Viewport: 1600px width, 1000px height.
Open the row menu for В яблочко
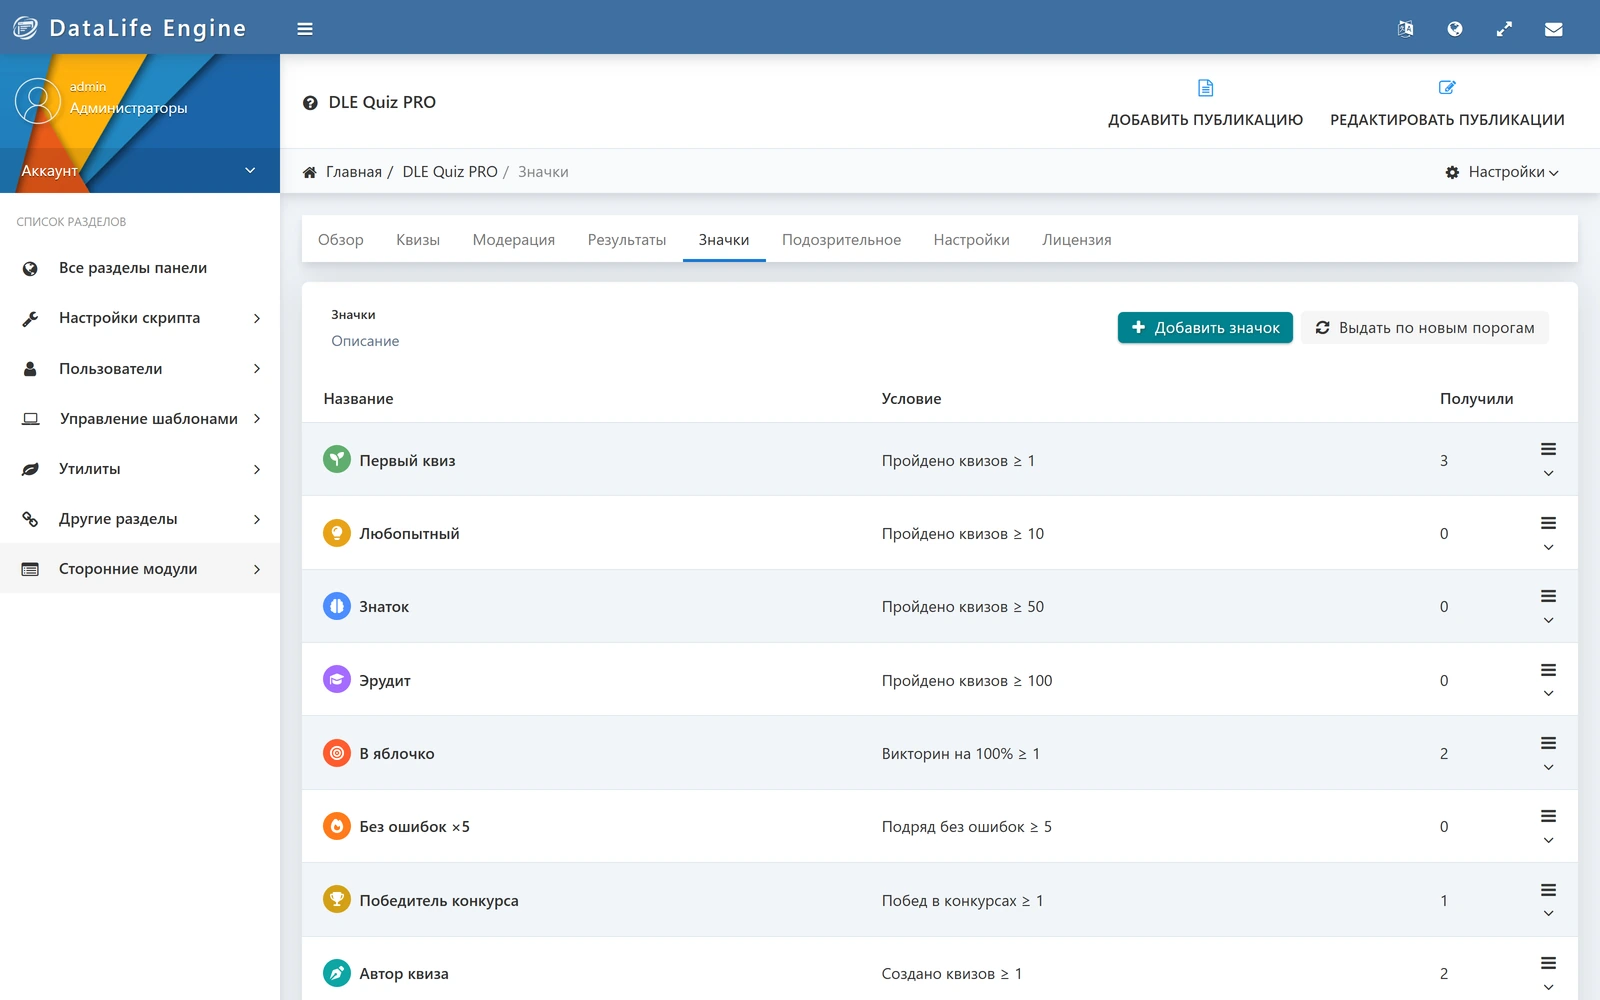(x=1548, y=754)
